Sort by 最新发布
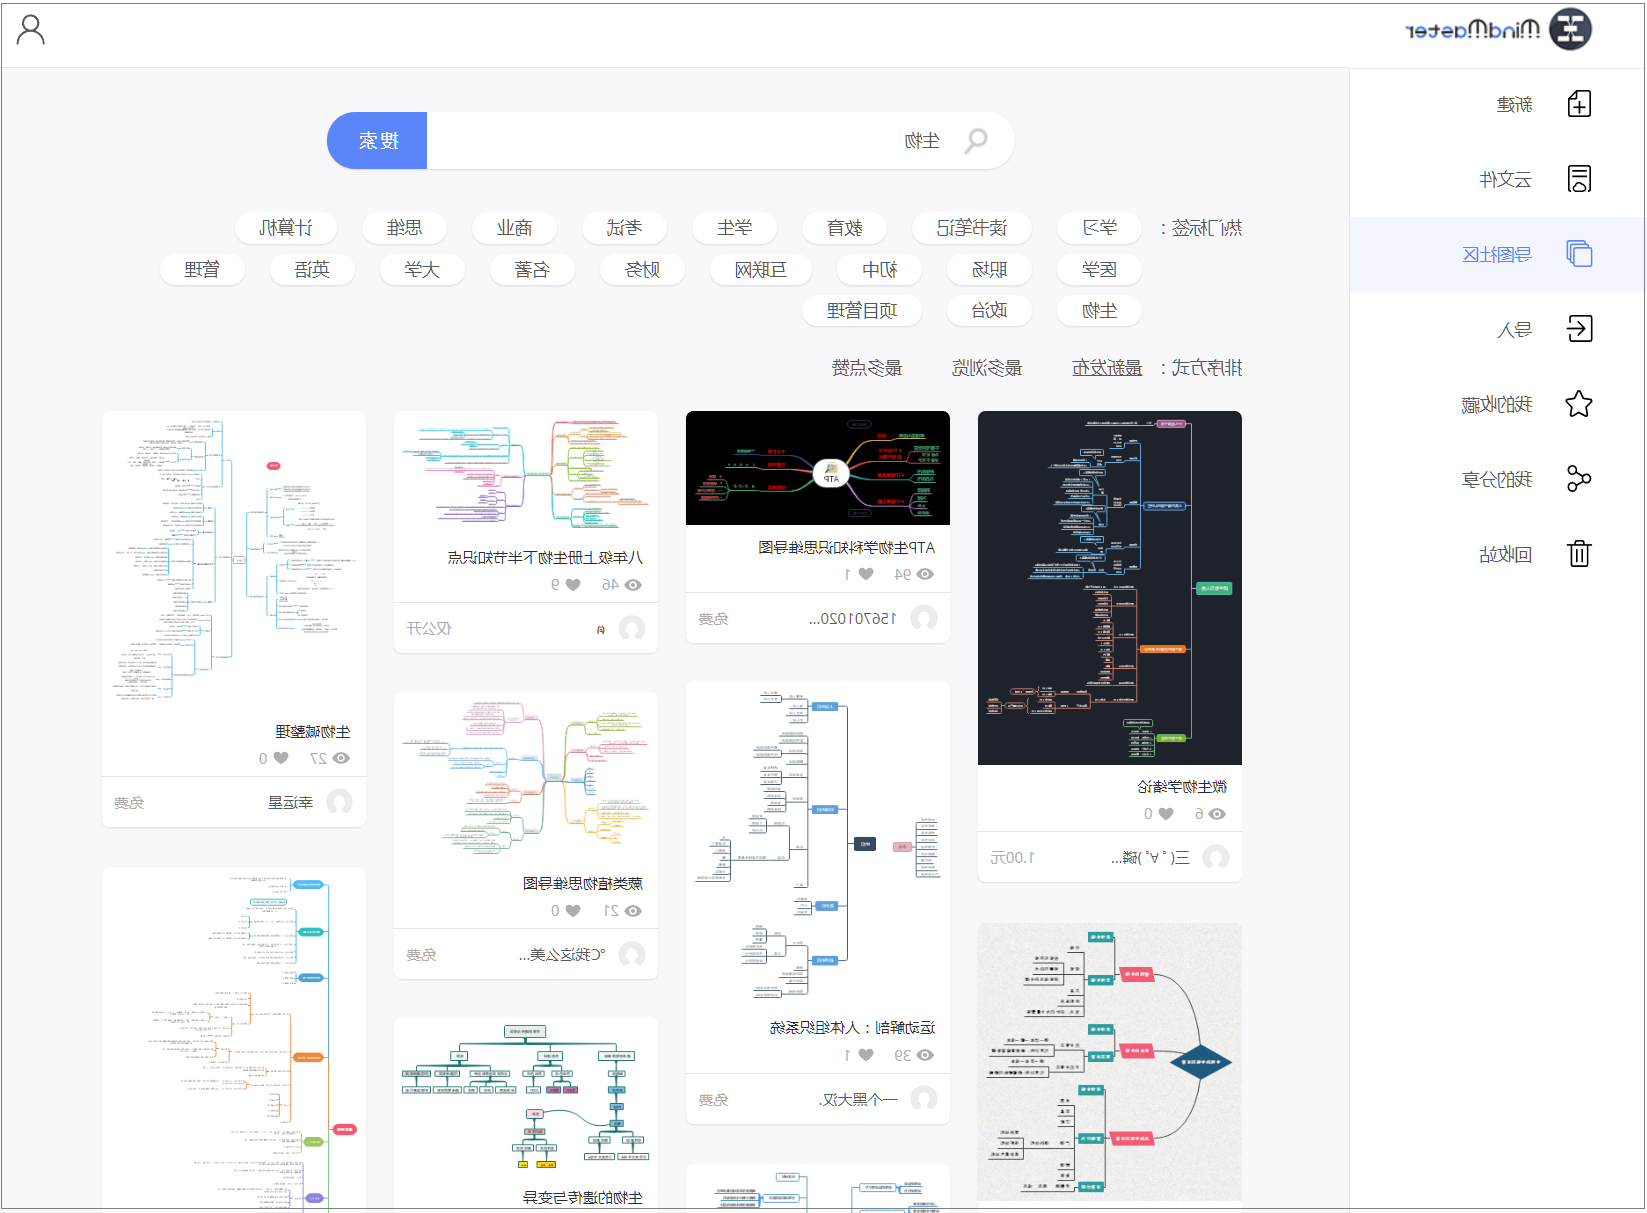The height and width of the screenshot is (1213, 1647). [1107, 368]
